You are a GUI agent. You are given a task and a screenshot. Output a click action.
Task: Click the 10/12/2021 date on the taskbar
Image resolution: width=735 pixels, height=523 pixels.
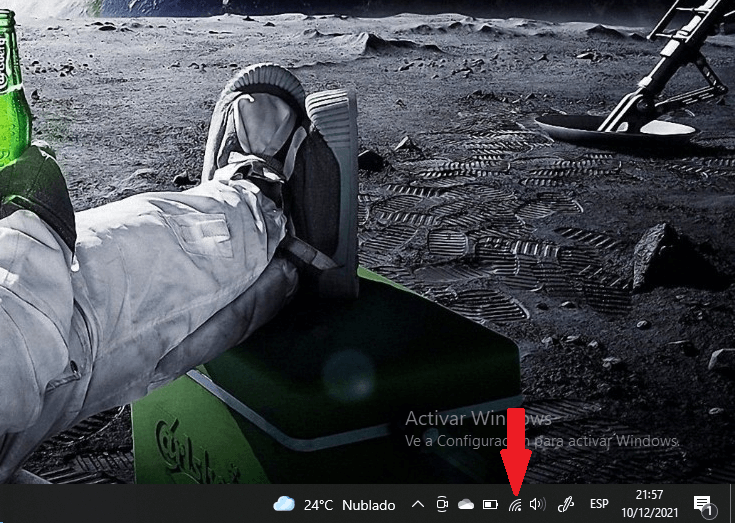[649, 511]
